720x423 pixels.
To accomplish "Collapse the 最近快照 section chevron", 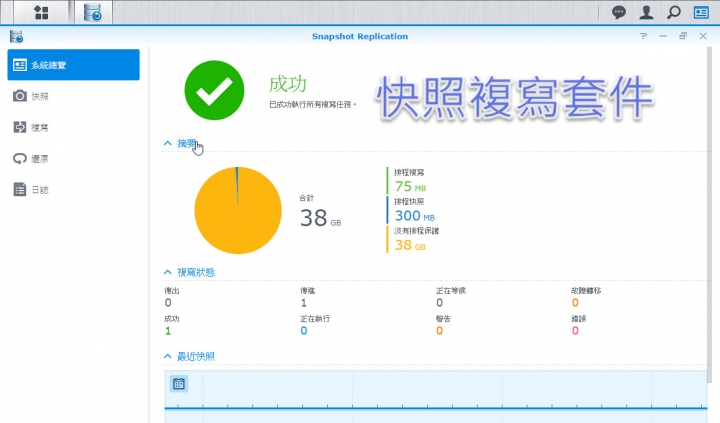I will (x=168, y=356).
